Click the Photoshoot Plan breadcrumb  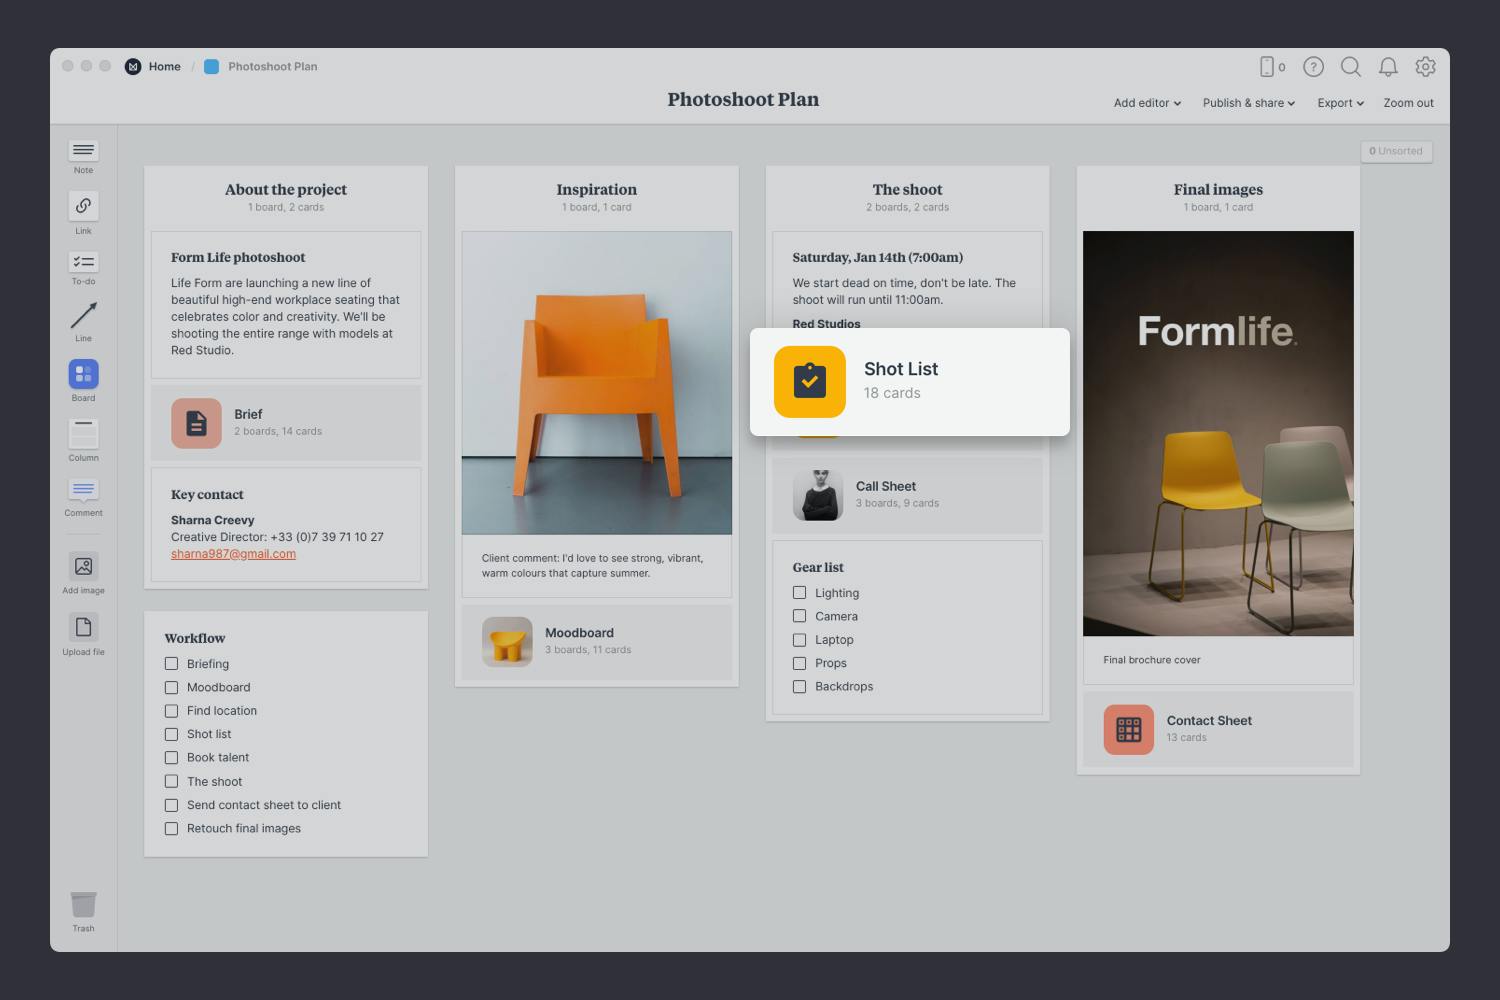click(272, 67)
